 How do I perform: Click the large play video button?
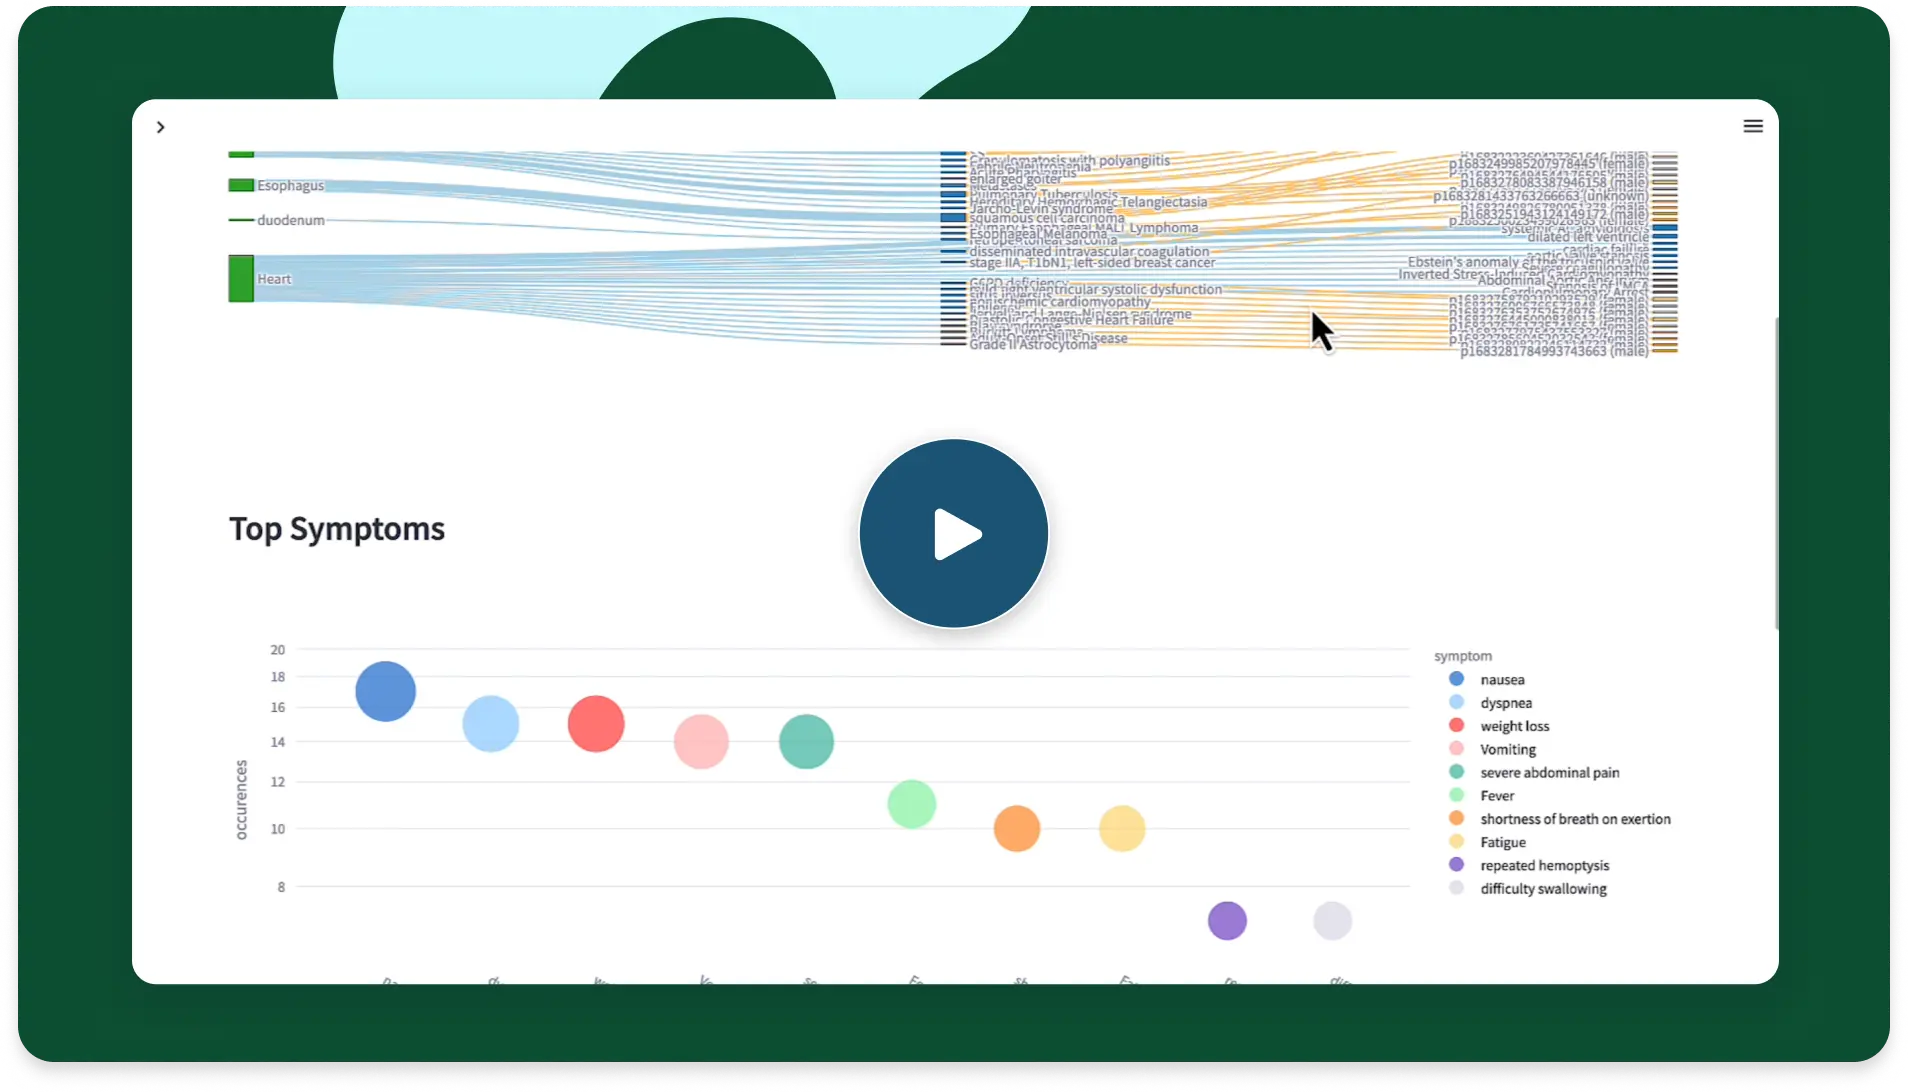point(953,534)
